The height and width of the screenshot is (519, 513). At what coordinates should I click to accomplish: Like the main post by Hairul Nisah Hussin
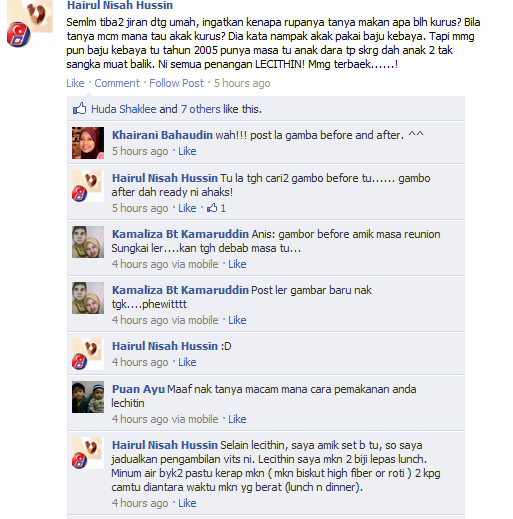(75, 83)
